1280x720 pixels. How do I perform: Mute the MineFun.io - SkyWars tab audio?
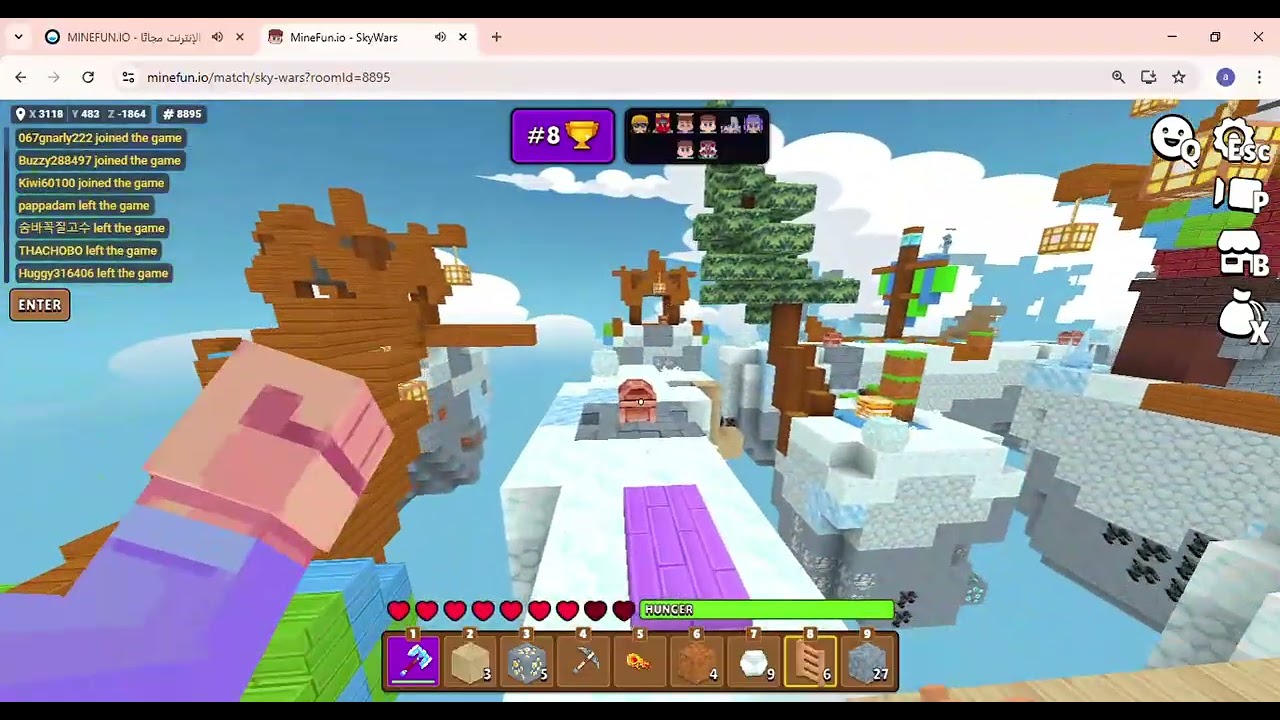[440, 37]
